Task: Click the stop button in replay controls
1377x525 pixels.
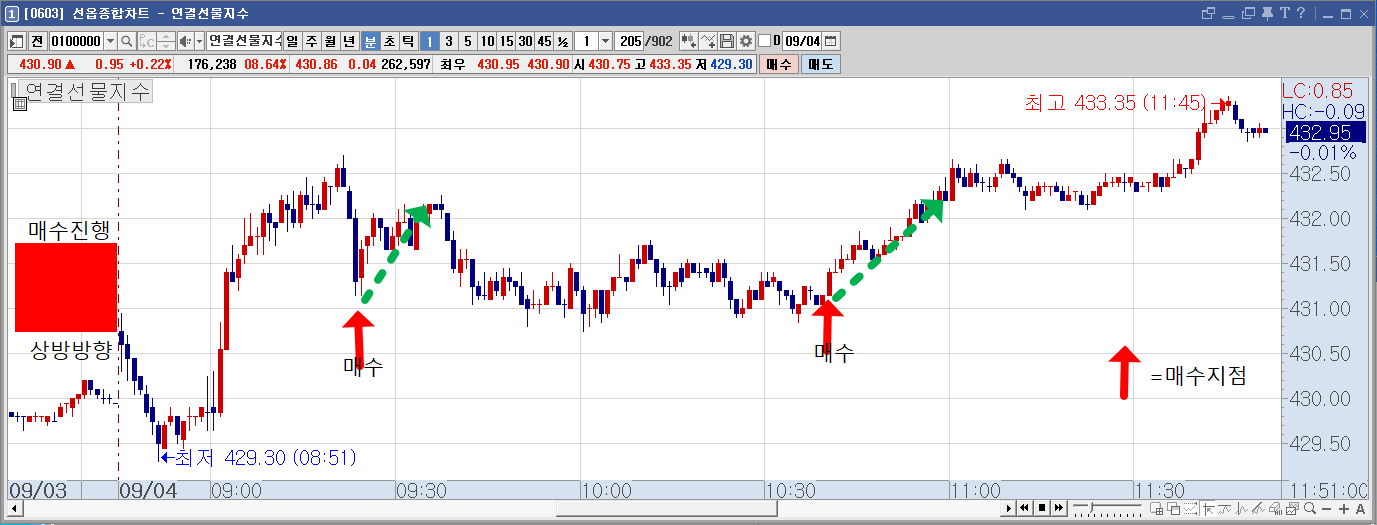Action: click(x=1042, y=508)
